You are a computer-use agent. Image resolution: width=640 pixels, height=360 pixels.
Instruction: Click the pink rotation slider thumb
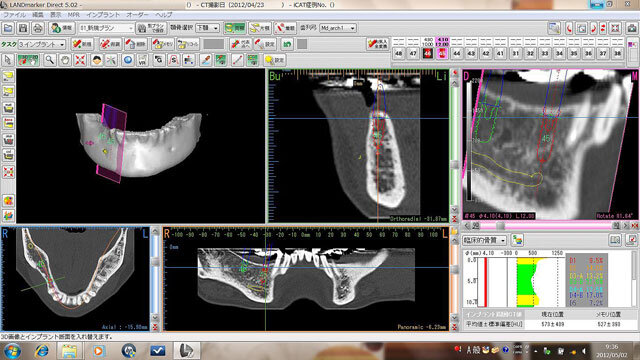pyautogui.click(x=500, y=226)
